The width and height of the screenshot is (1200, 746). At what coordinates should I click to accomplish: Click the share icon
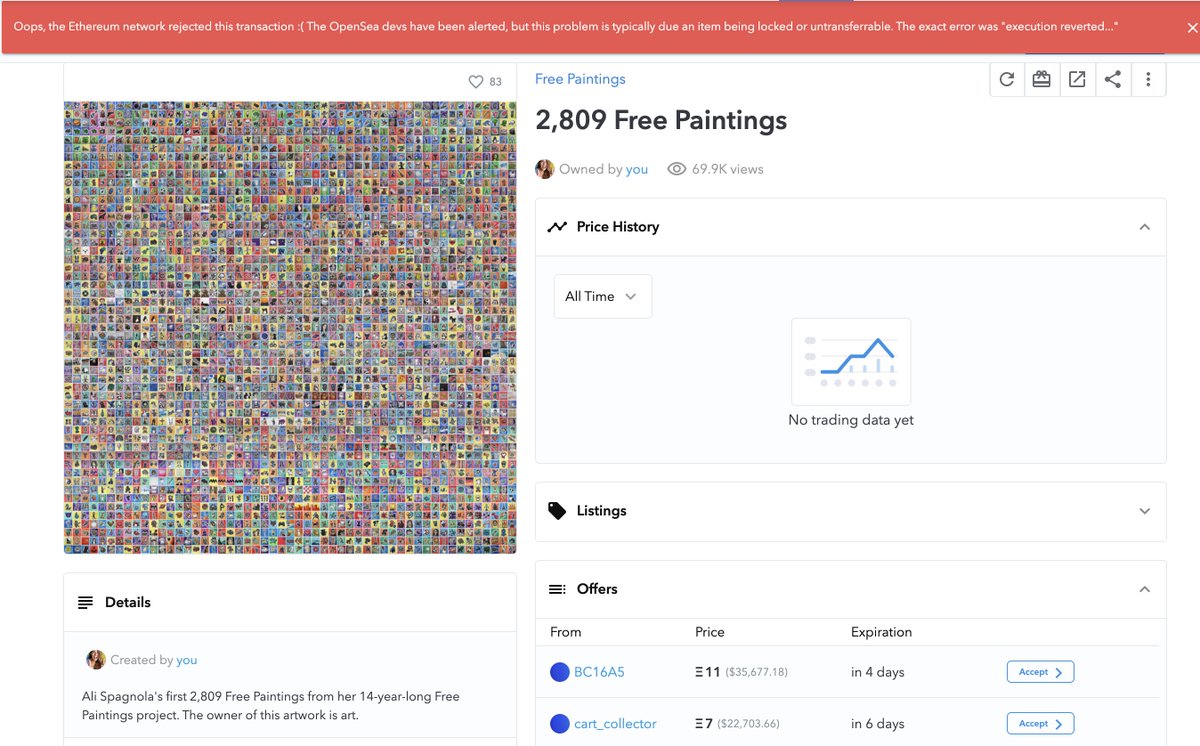[1113, 80]
